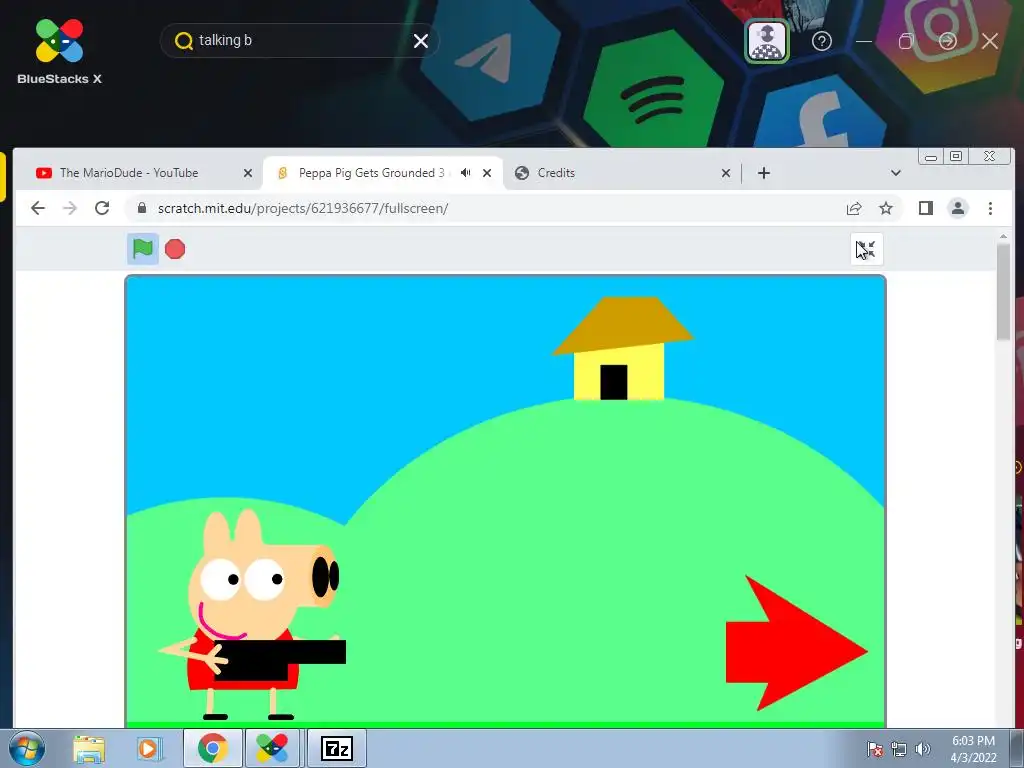The height and width of the screenshot is (768, 1024).
Task: Click the network tray icon
Action: (899, 749)
